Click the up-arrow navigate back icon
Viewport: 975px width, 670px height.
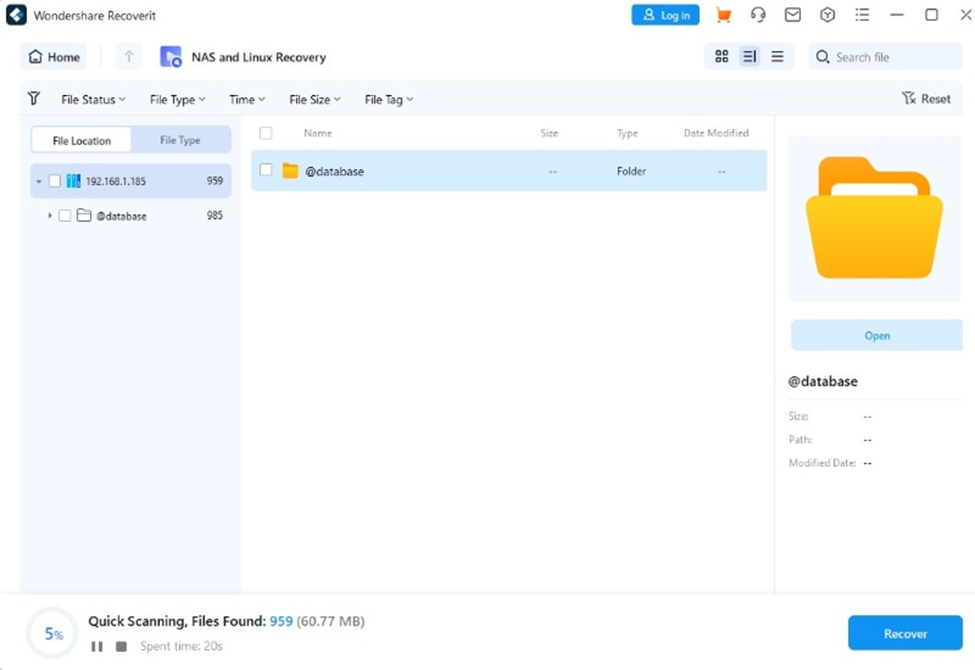(x=128, y=57)
